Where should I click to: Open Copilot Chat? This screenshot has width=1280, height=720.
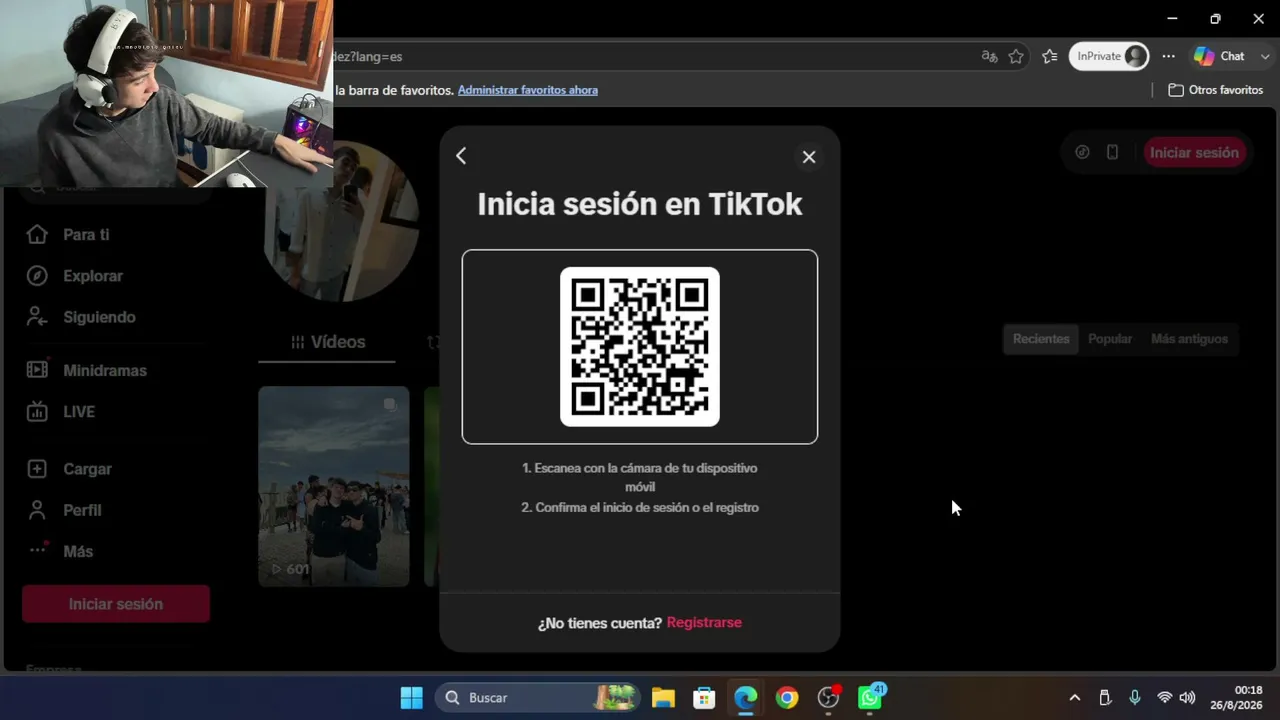click(x=1220, y=57)
